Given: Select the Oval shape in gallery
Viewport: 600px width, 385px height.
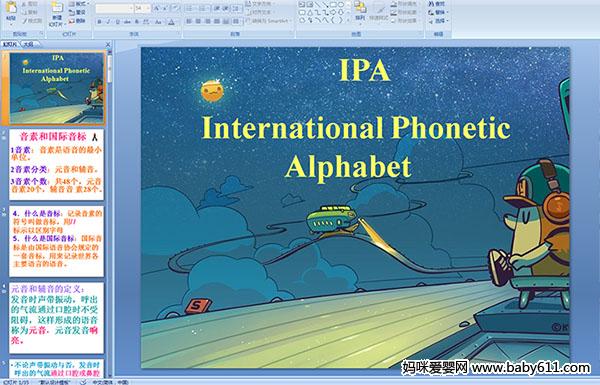Looking at the screenshot, I should pos(341,4).
